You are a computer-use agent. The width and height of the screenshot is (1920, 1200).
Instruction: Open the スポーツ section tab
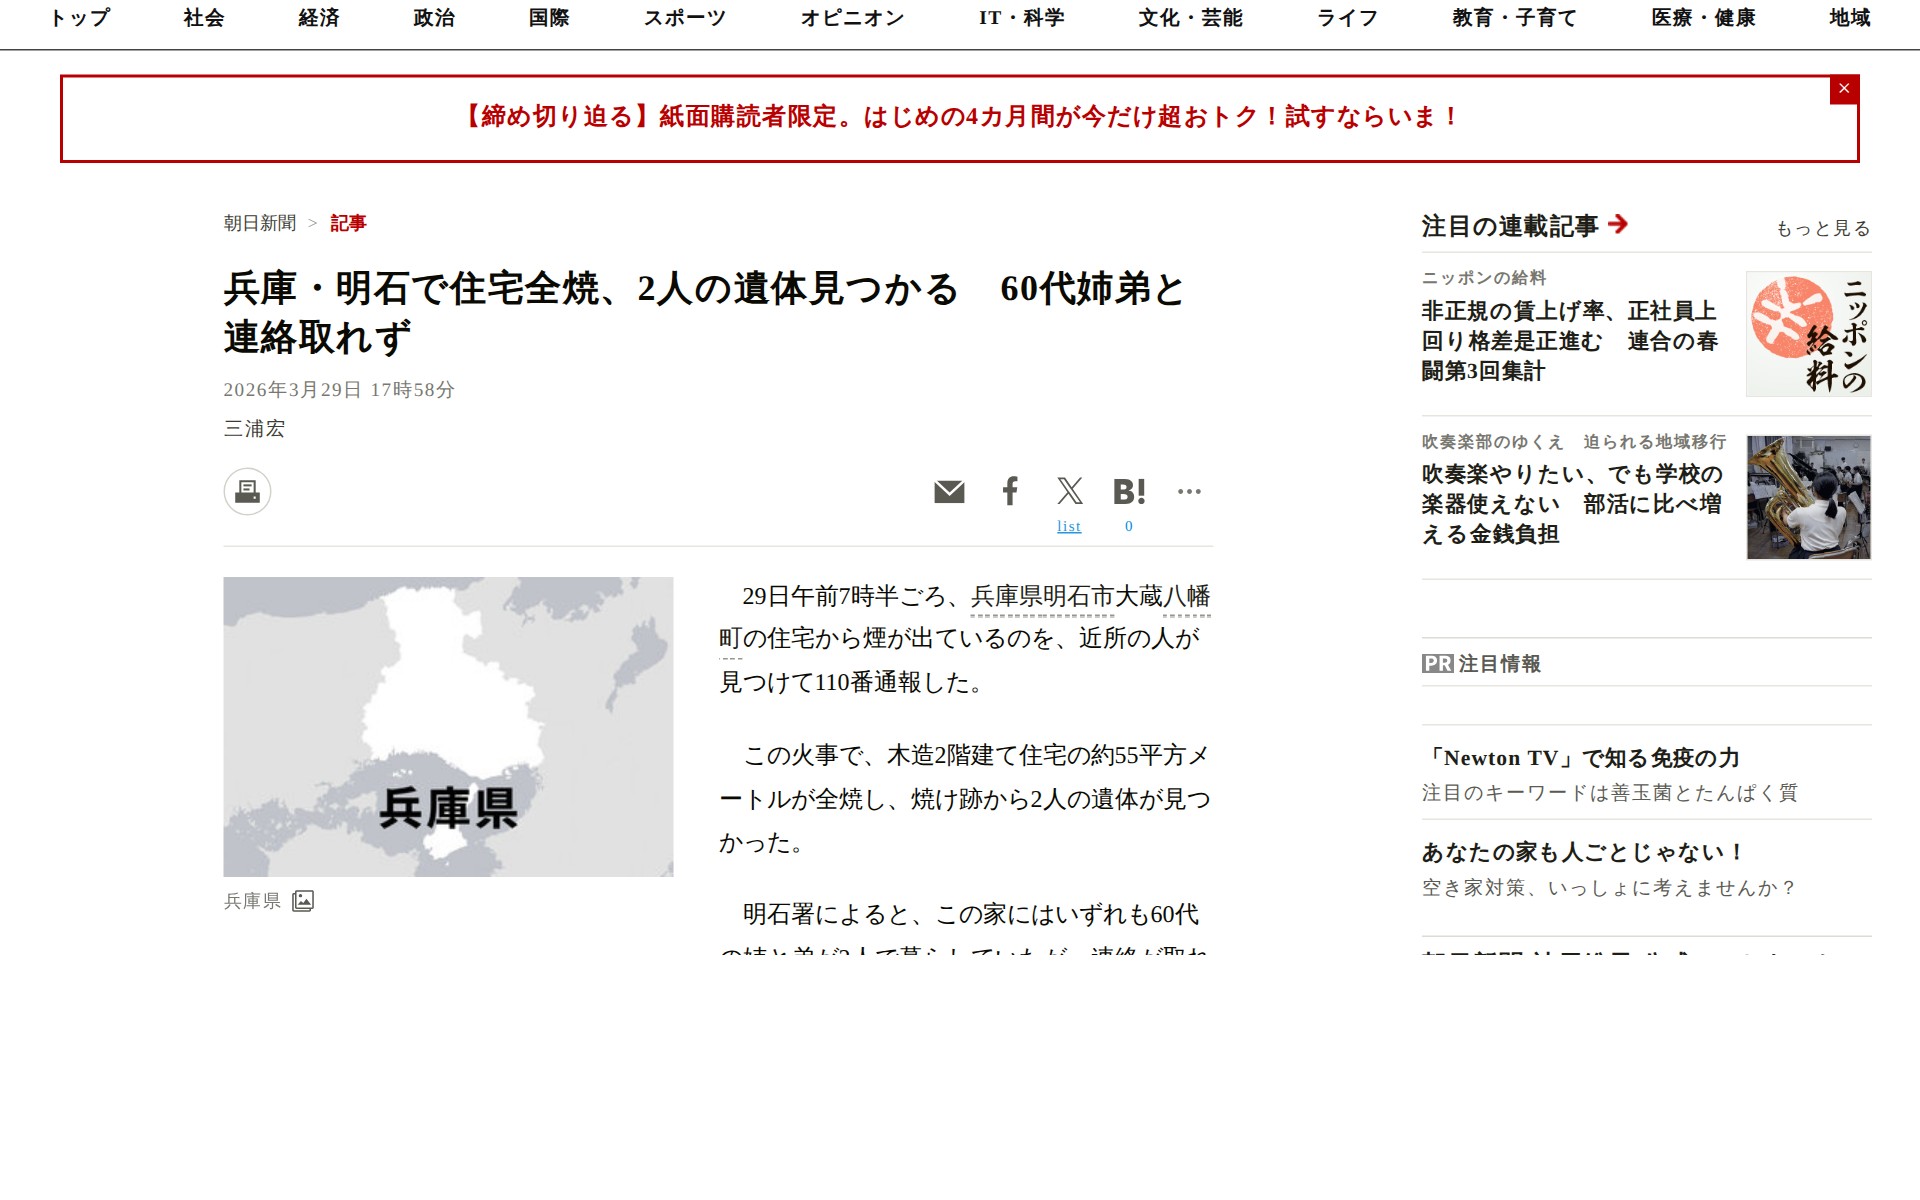click(684, 18)
